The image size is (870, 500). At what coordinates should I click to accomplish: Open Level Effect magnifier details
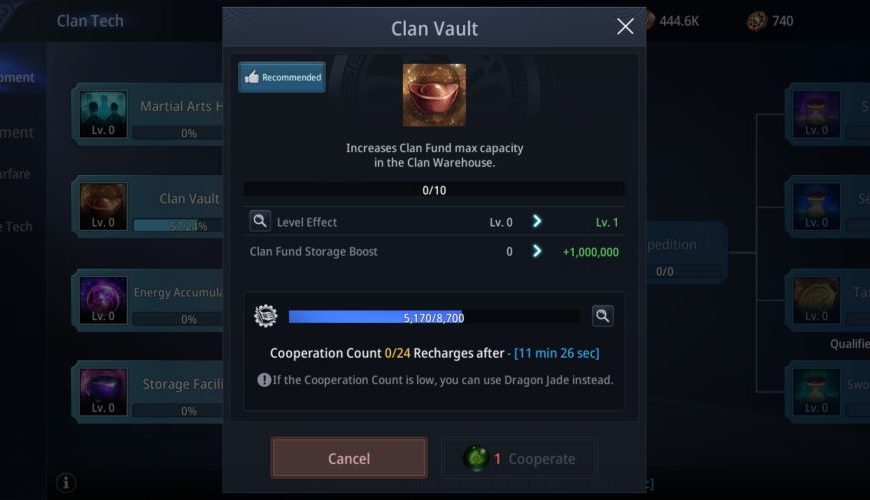(260, 221)
